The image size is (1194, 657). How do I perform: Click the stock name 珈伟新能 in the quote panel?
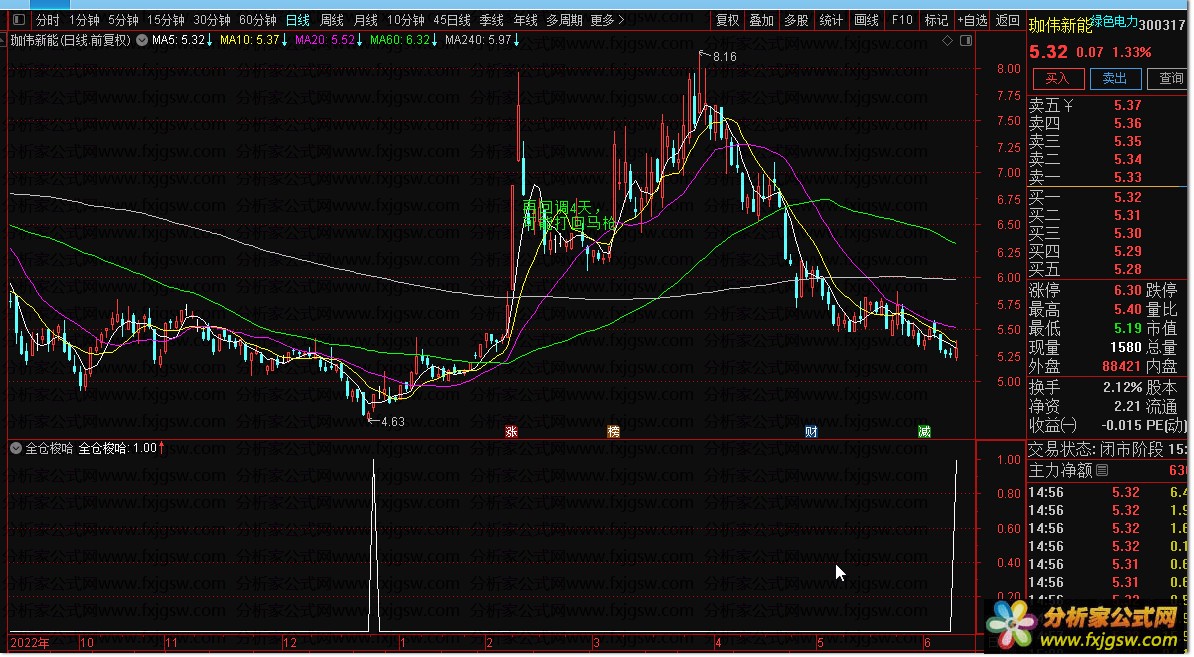point(1060,26)
